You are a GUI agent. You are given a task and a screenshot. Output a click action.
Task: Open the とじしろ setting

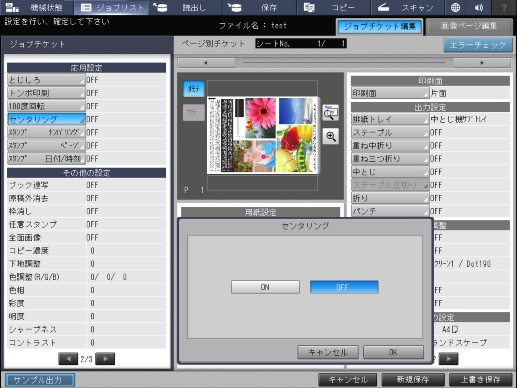click(x=46, y=80)
